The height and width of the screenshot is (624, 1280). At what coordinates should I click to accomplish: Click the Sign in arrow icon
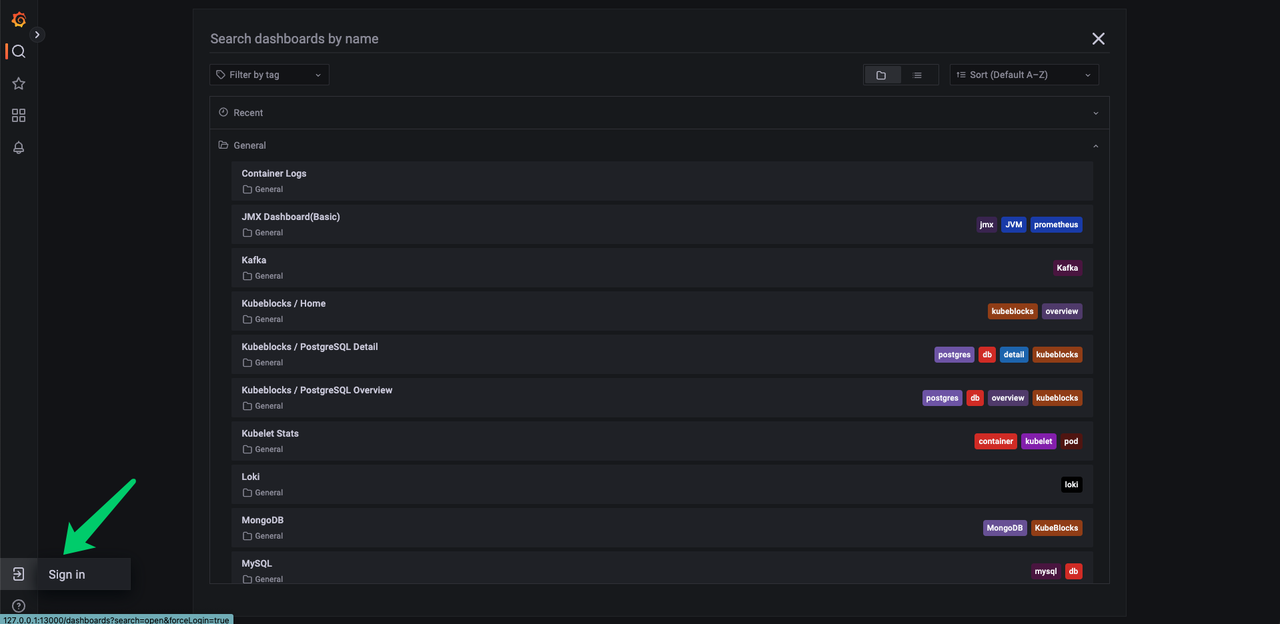point(18,574)
